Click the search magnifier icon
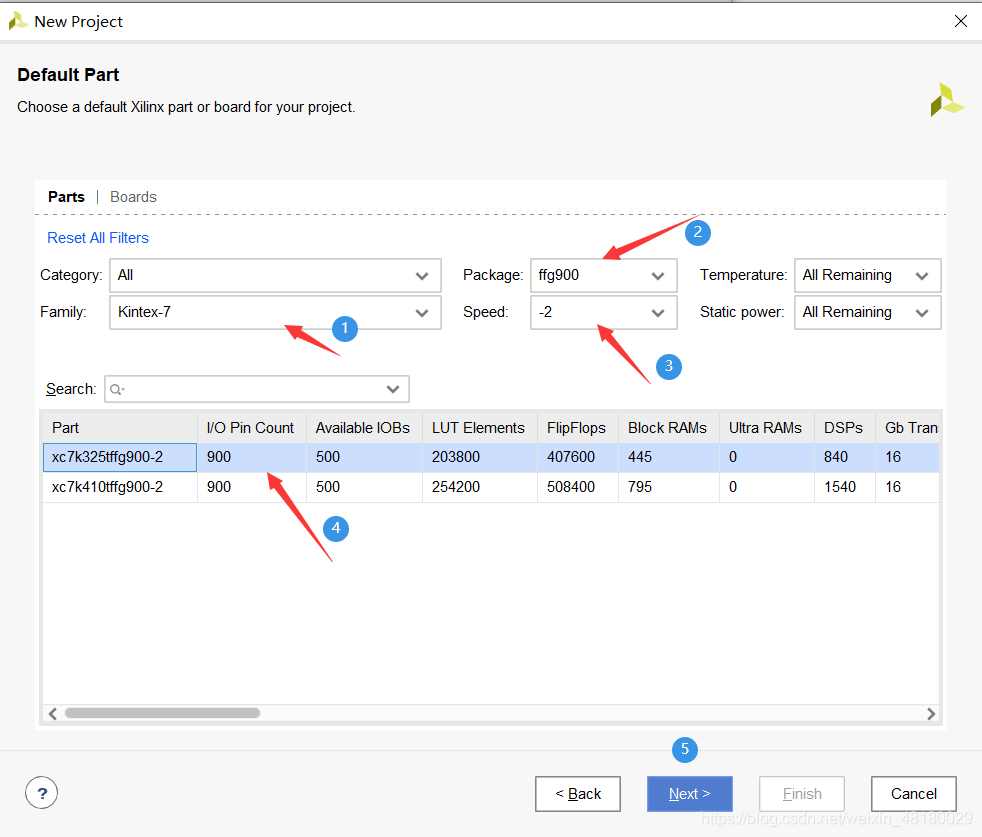982x837 pixels. point(116,390)
